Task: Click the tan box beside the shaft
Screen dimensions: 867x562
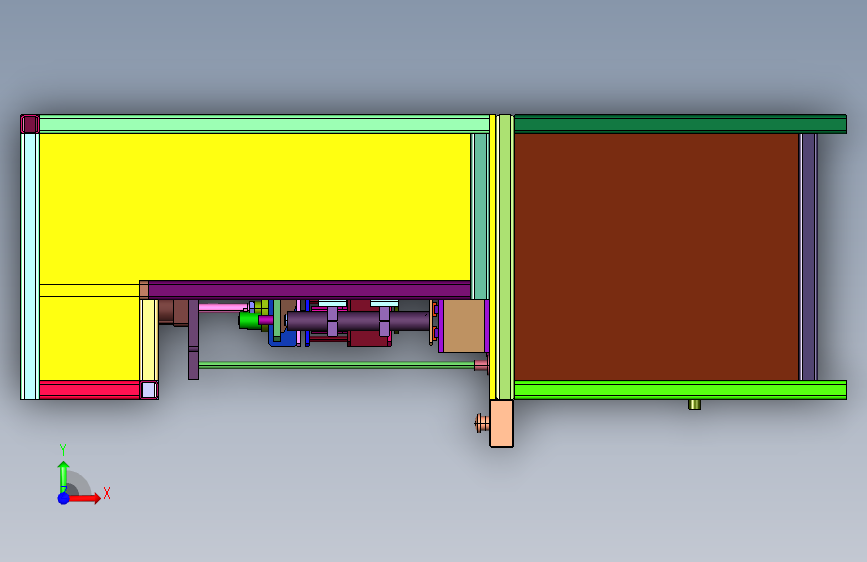Action: click(x=463, y=326)
